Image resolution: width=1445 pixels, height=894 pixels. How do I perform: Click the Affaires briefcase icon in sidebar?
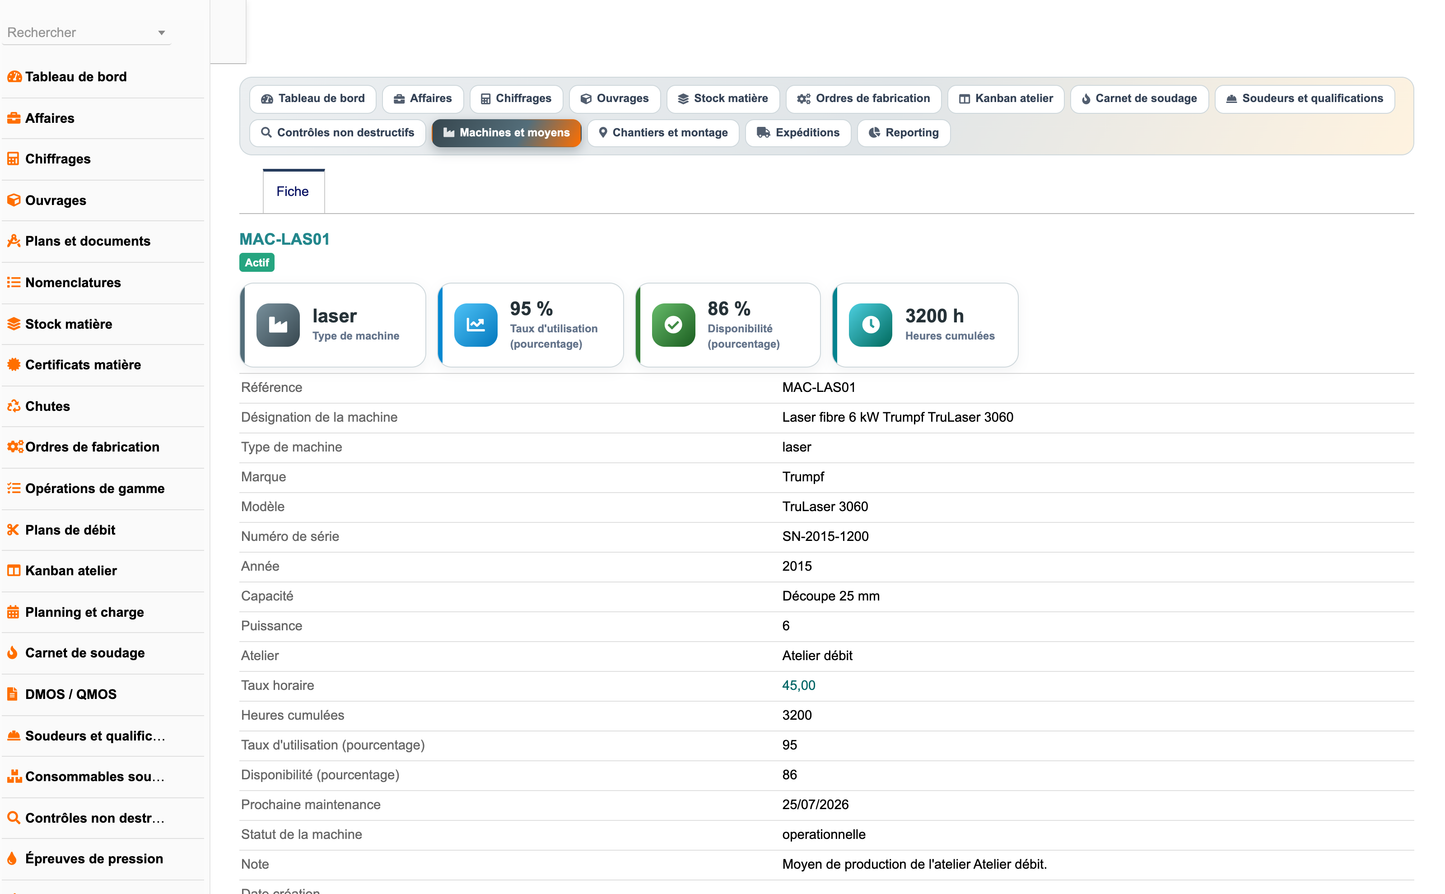tap(14, 118)
